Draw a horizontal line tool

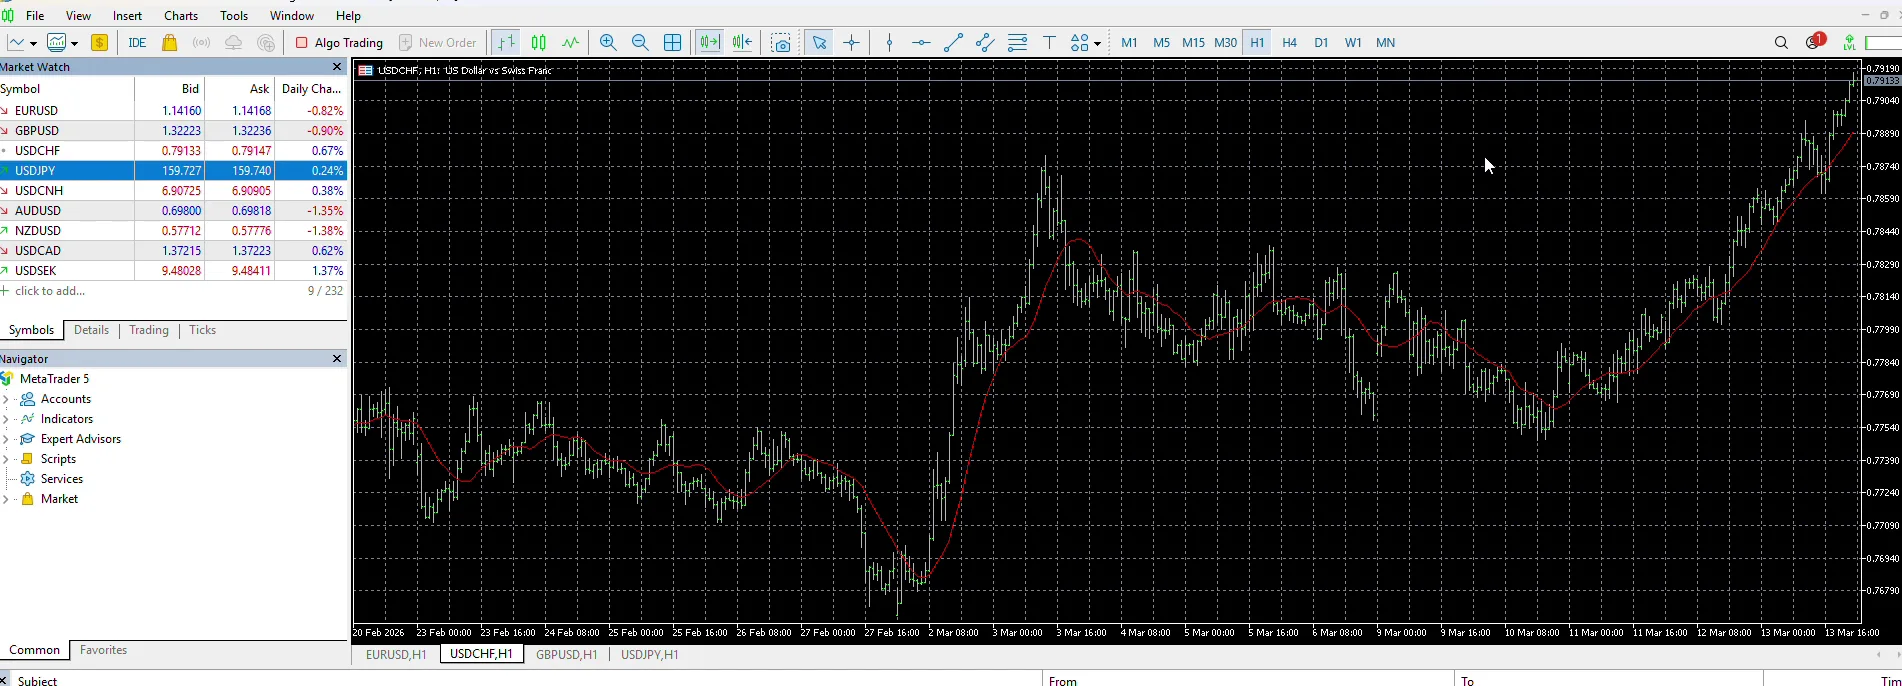pyautogui.click(x=921, y=43)
